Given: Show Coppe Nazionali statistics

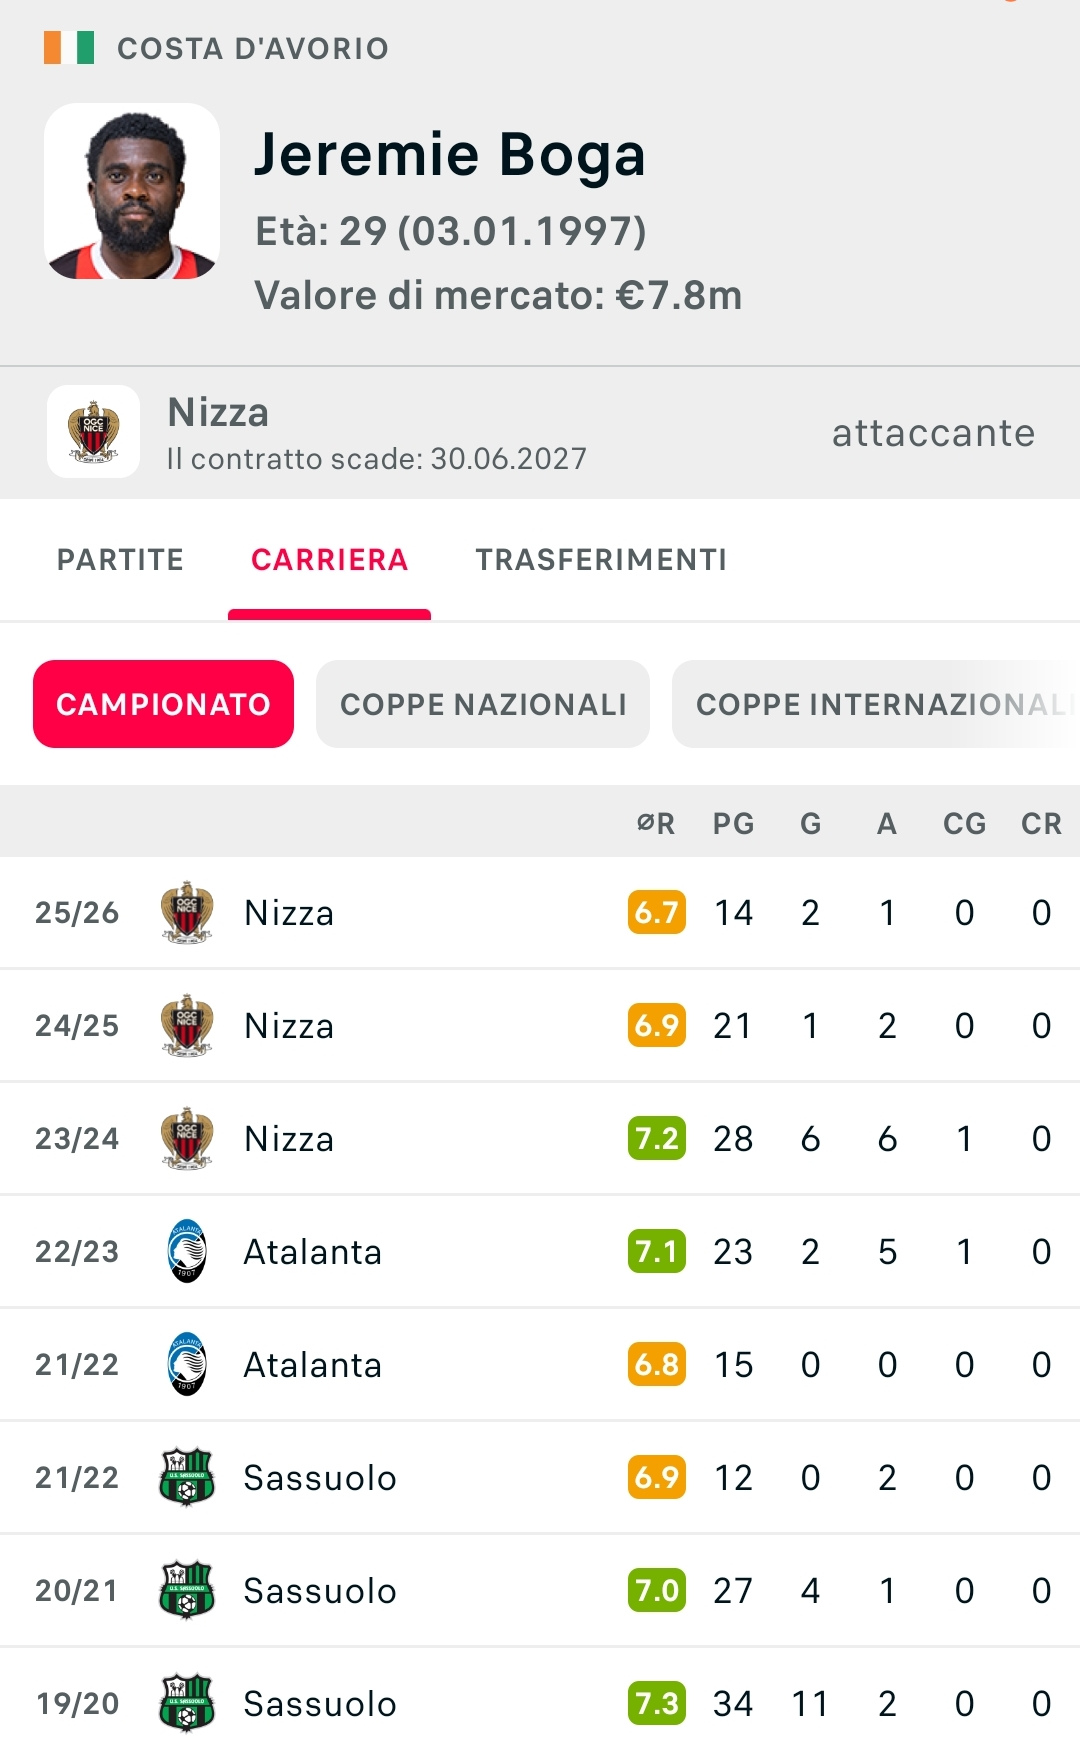Looking at the screenshot, I should coord(483,704).
